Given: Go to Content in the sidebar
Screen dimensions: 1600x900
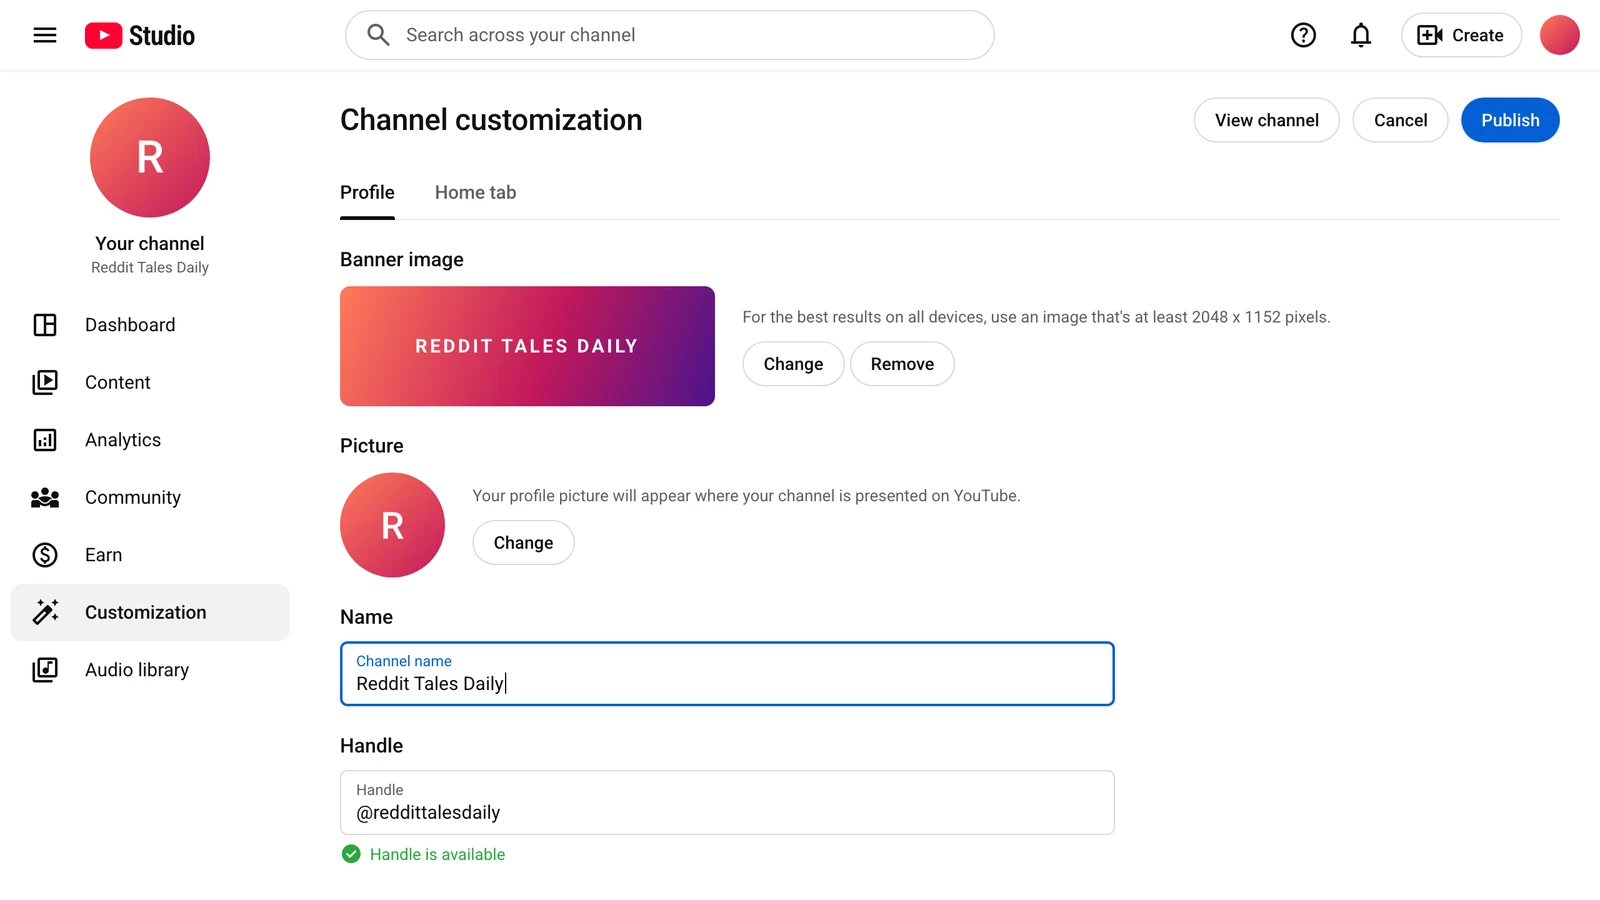Looking at the screenshot, I should click(x=150, y=382).
